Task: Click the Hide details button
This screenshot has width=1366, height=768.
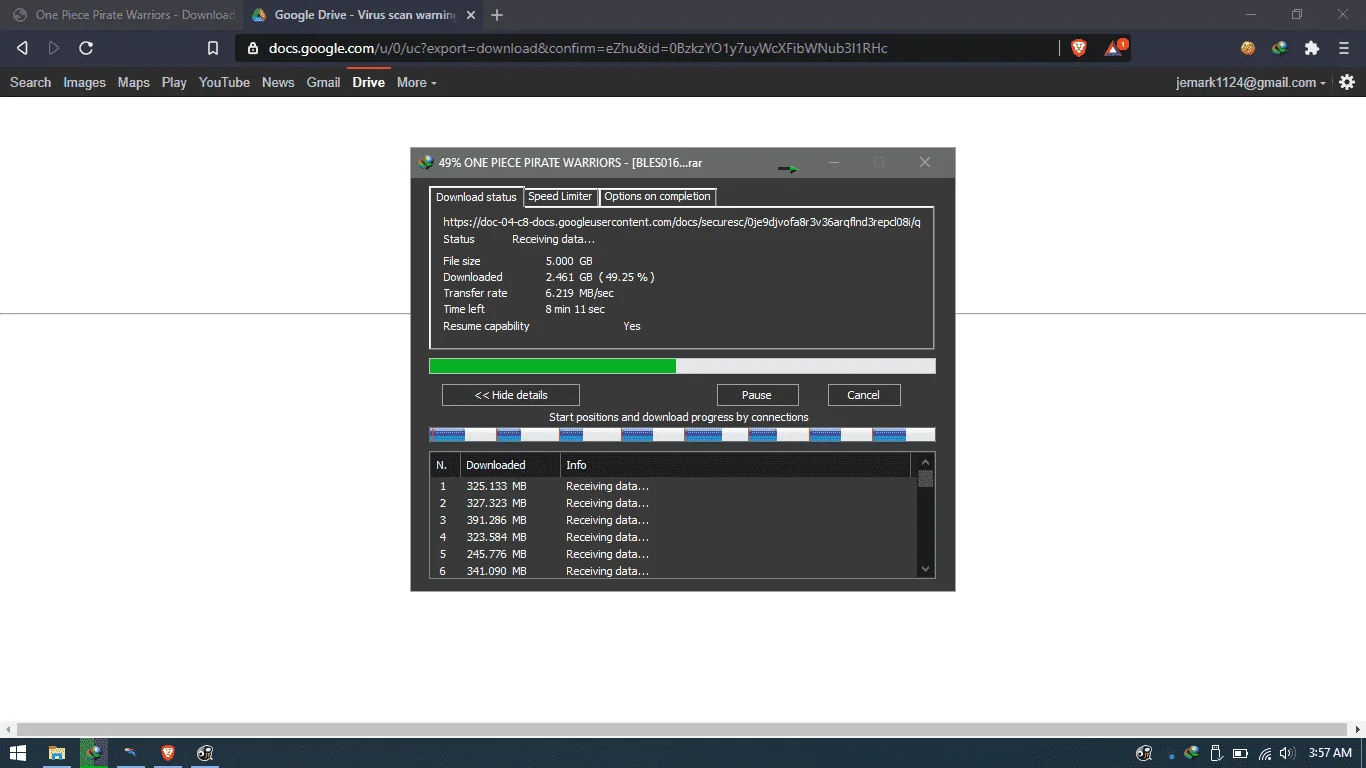Action: point(511,395)
